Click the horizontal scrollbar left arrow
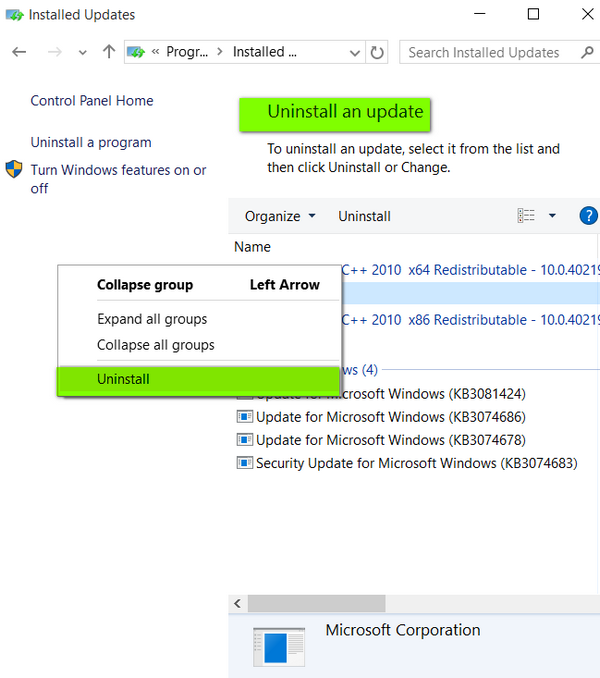This screenshot has height=678, width=600. tap(237, 603)
